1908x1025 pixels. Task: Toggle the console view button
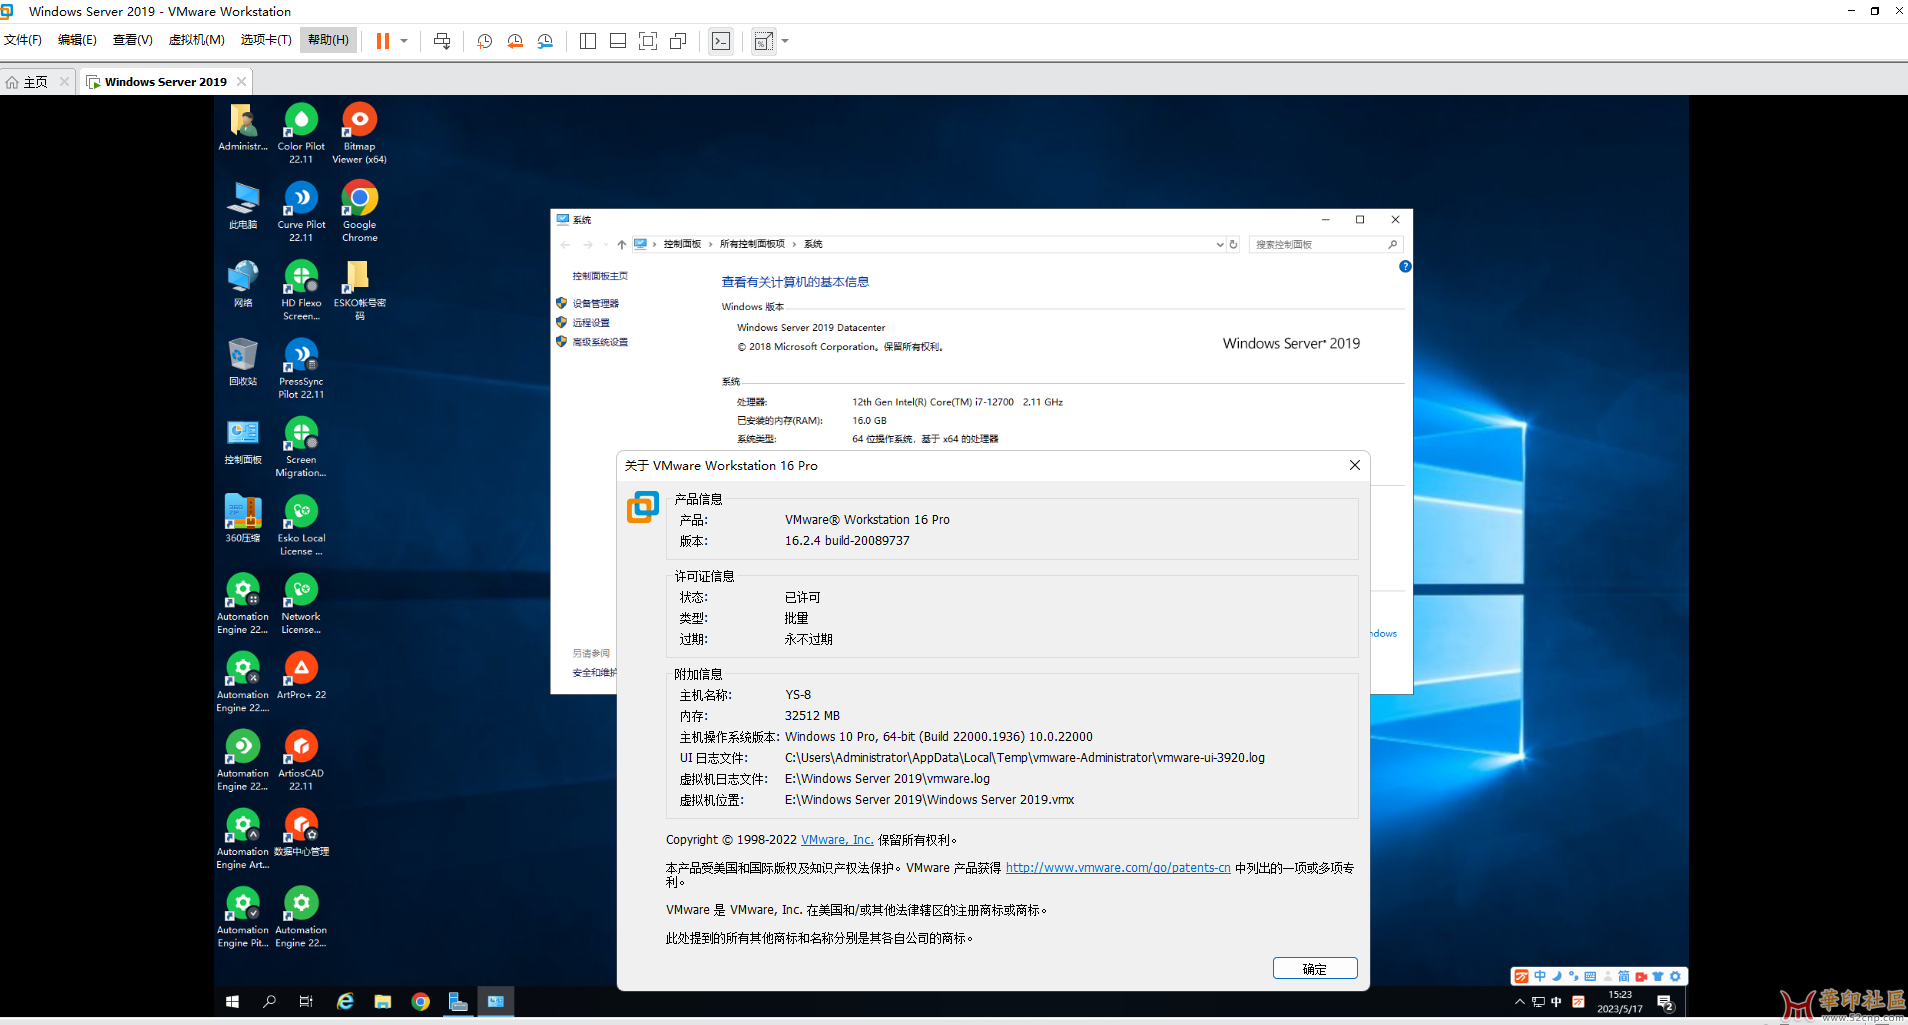721,41
